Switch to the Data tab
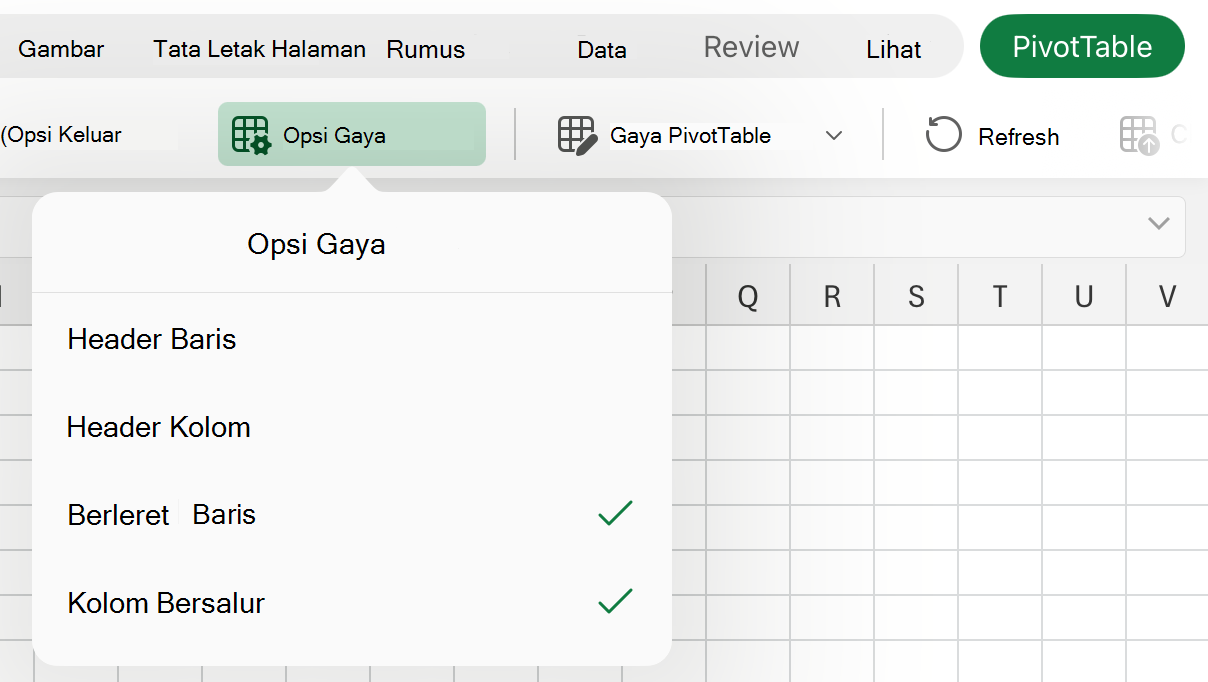Image resolution: width=1208 pixels, height=682 pixels. tap(602, 49)
